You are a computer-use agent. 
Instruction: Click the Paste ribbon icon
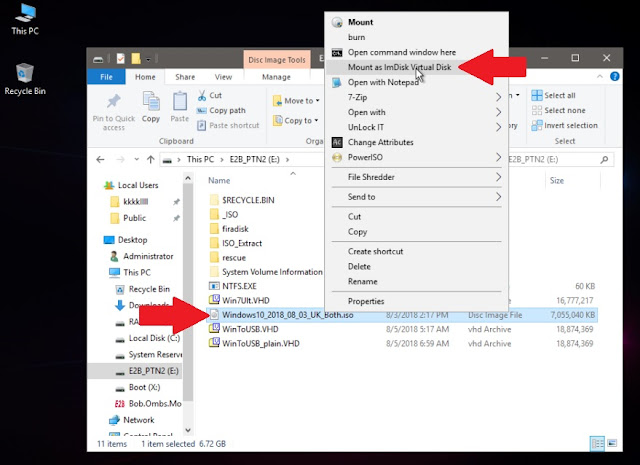(180, 107)
